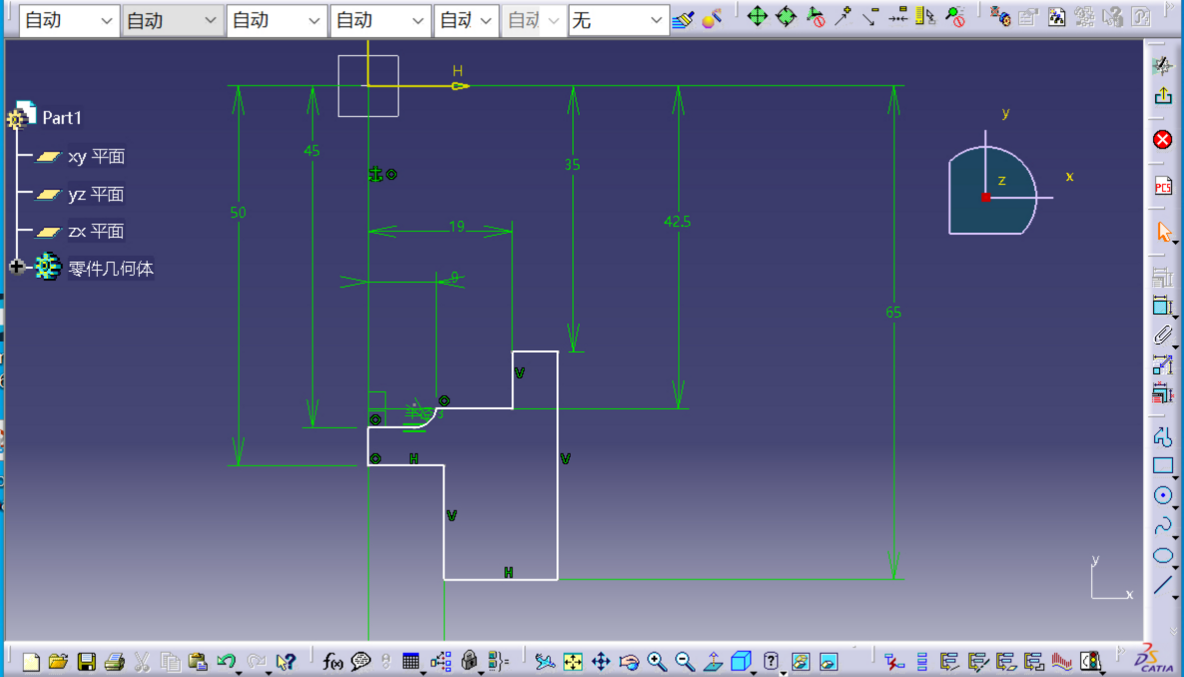Click the Exit Workbench icon

click(1162, 96)
